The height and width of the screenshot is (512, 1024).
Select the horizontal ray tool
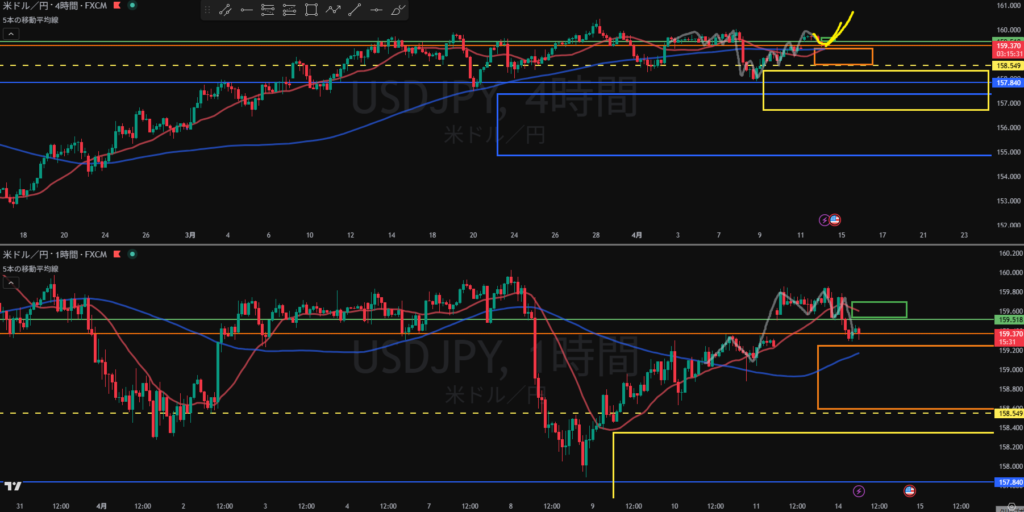pos(246,11)
